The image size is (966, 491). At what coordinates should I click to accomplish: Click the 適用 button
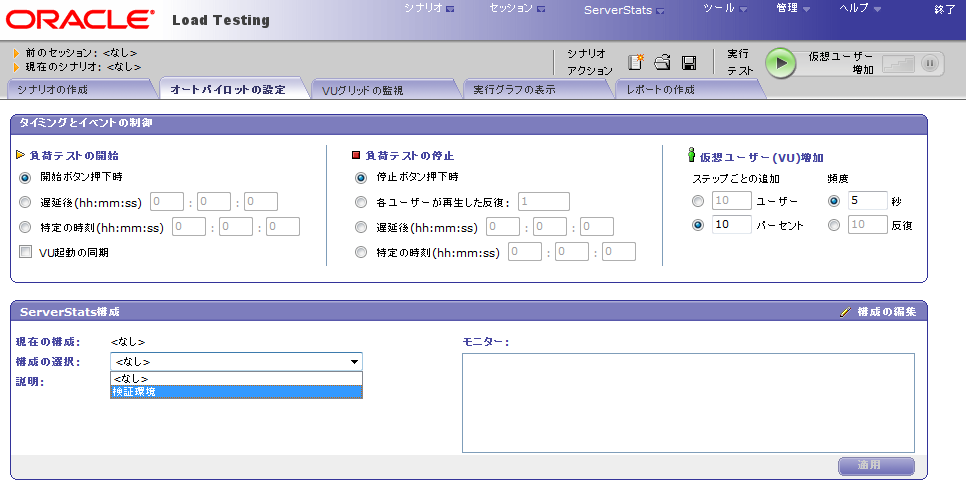[876, 465]
